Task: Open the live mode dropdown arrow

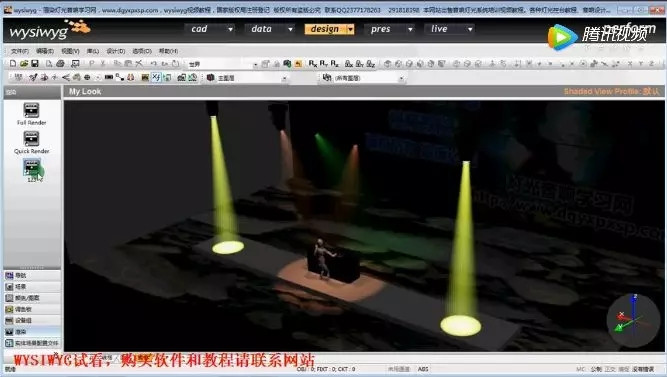Action: pos(470,29)
